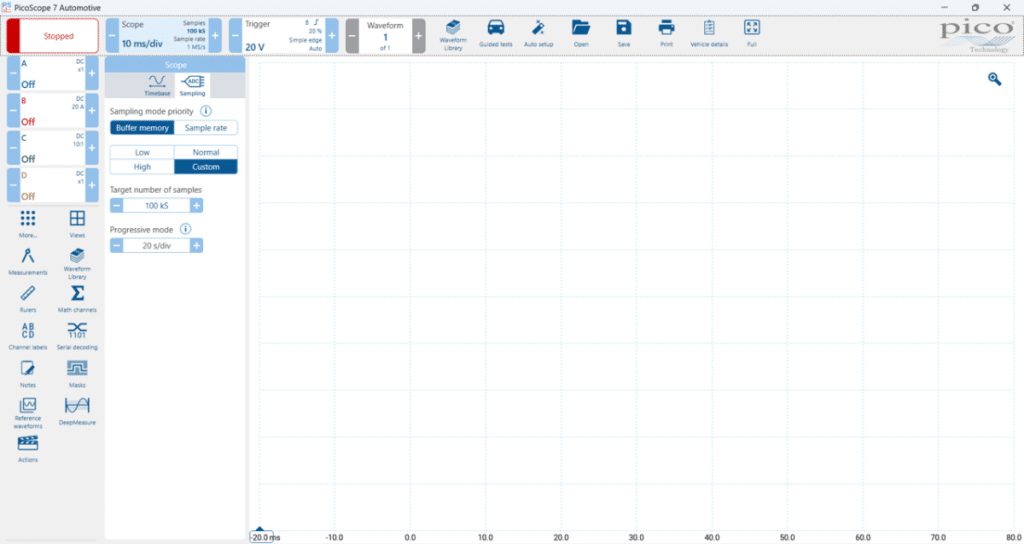Open the Waveform Library toolbar icon
The height and width of the screenshot is (544, 1024).
(453, 35)
